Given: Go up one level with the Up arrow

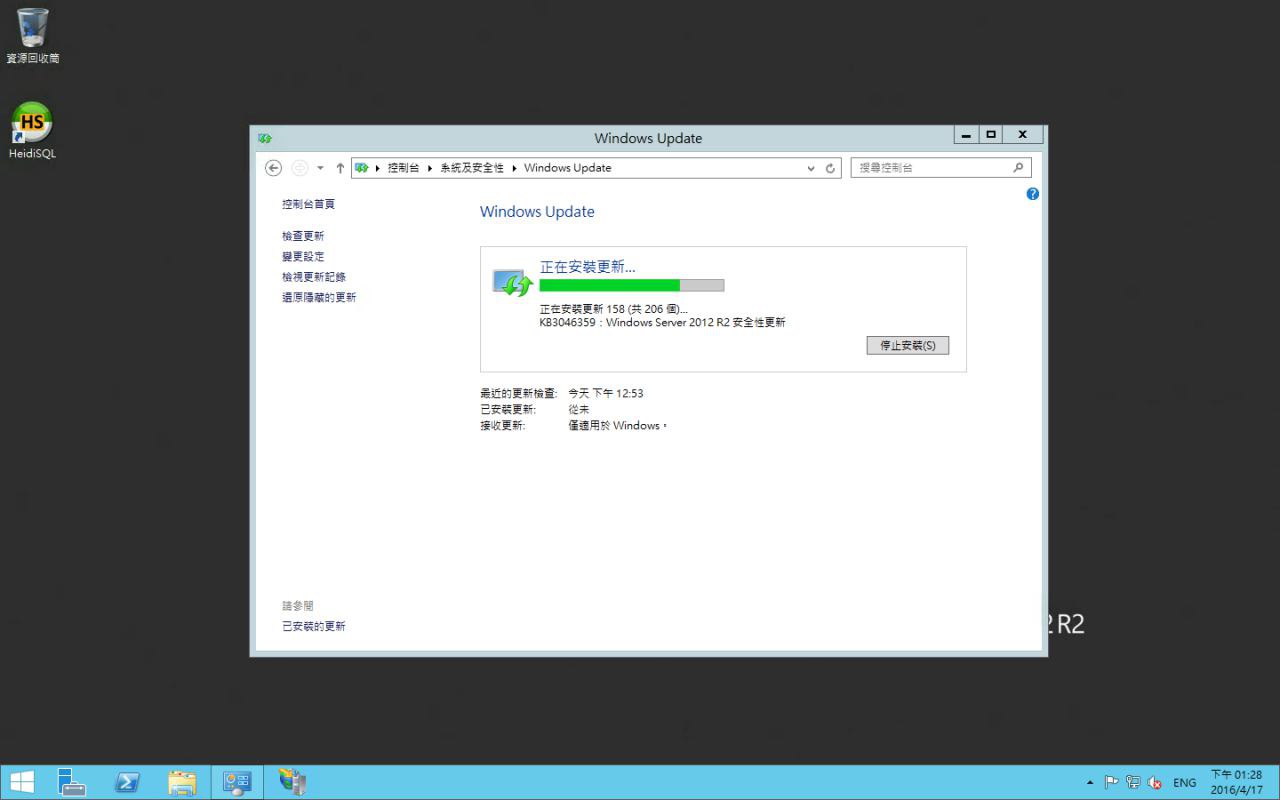Looking at the screenshot, I should [x=340, y=168].
